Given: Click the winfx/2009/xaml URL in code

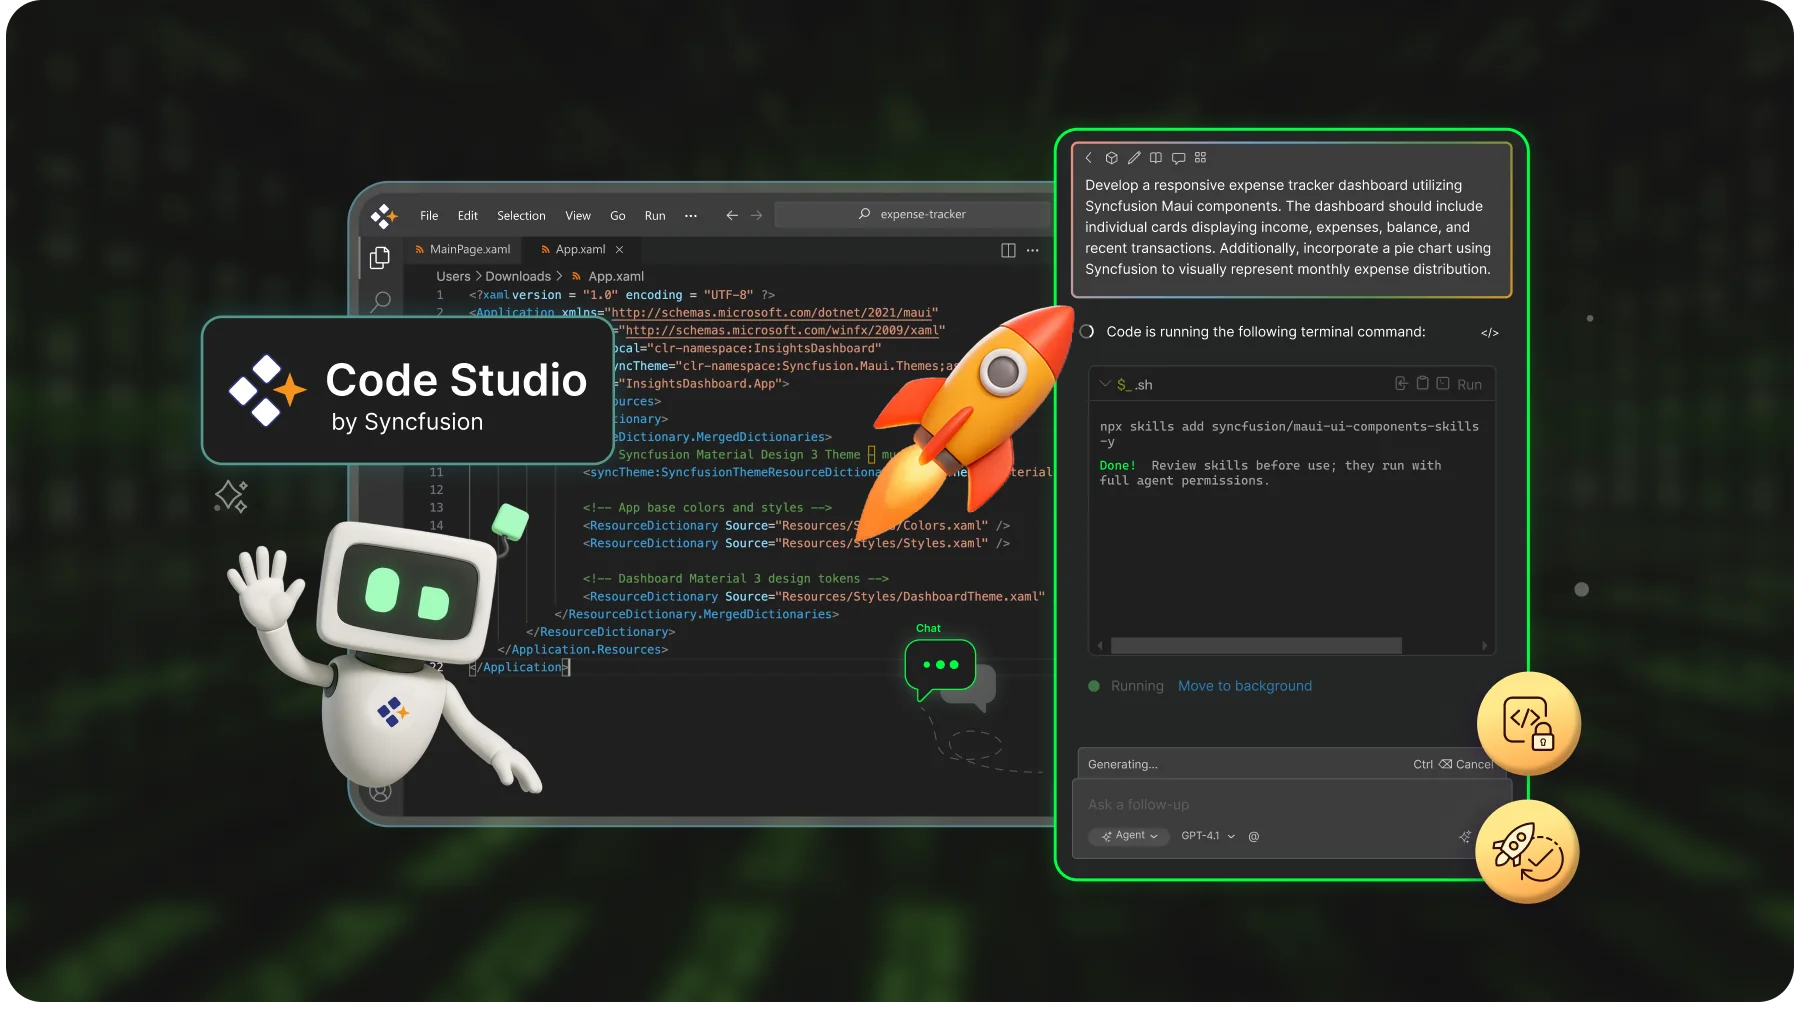Looking at the screenshot, I should (782, 331).
